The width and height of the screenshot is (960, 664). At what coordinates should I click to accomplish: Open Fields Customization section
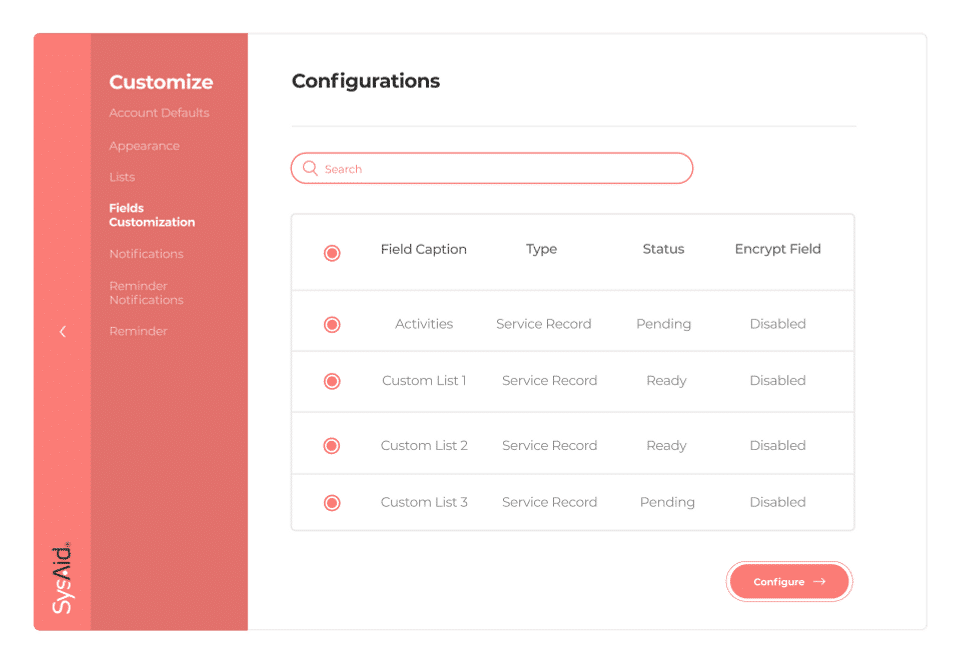coord(152,215)
